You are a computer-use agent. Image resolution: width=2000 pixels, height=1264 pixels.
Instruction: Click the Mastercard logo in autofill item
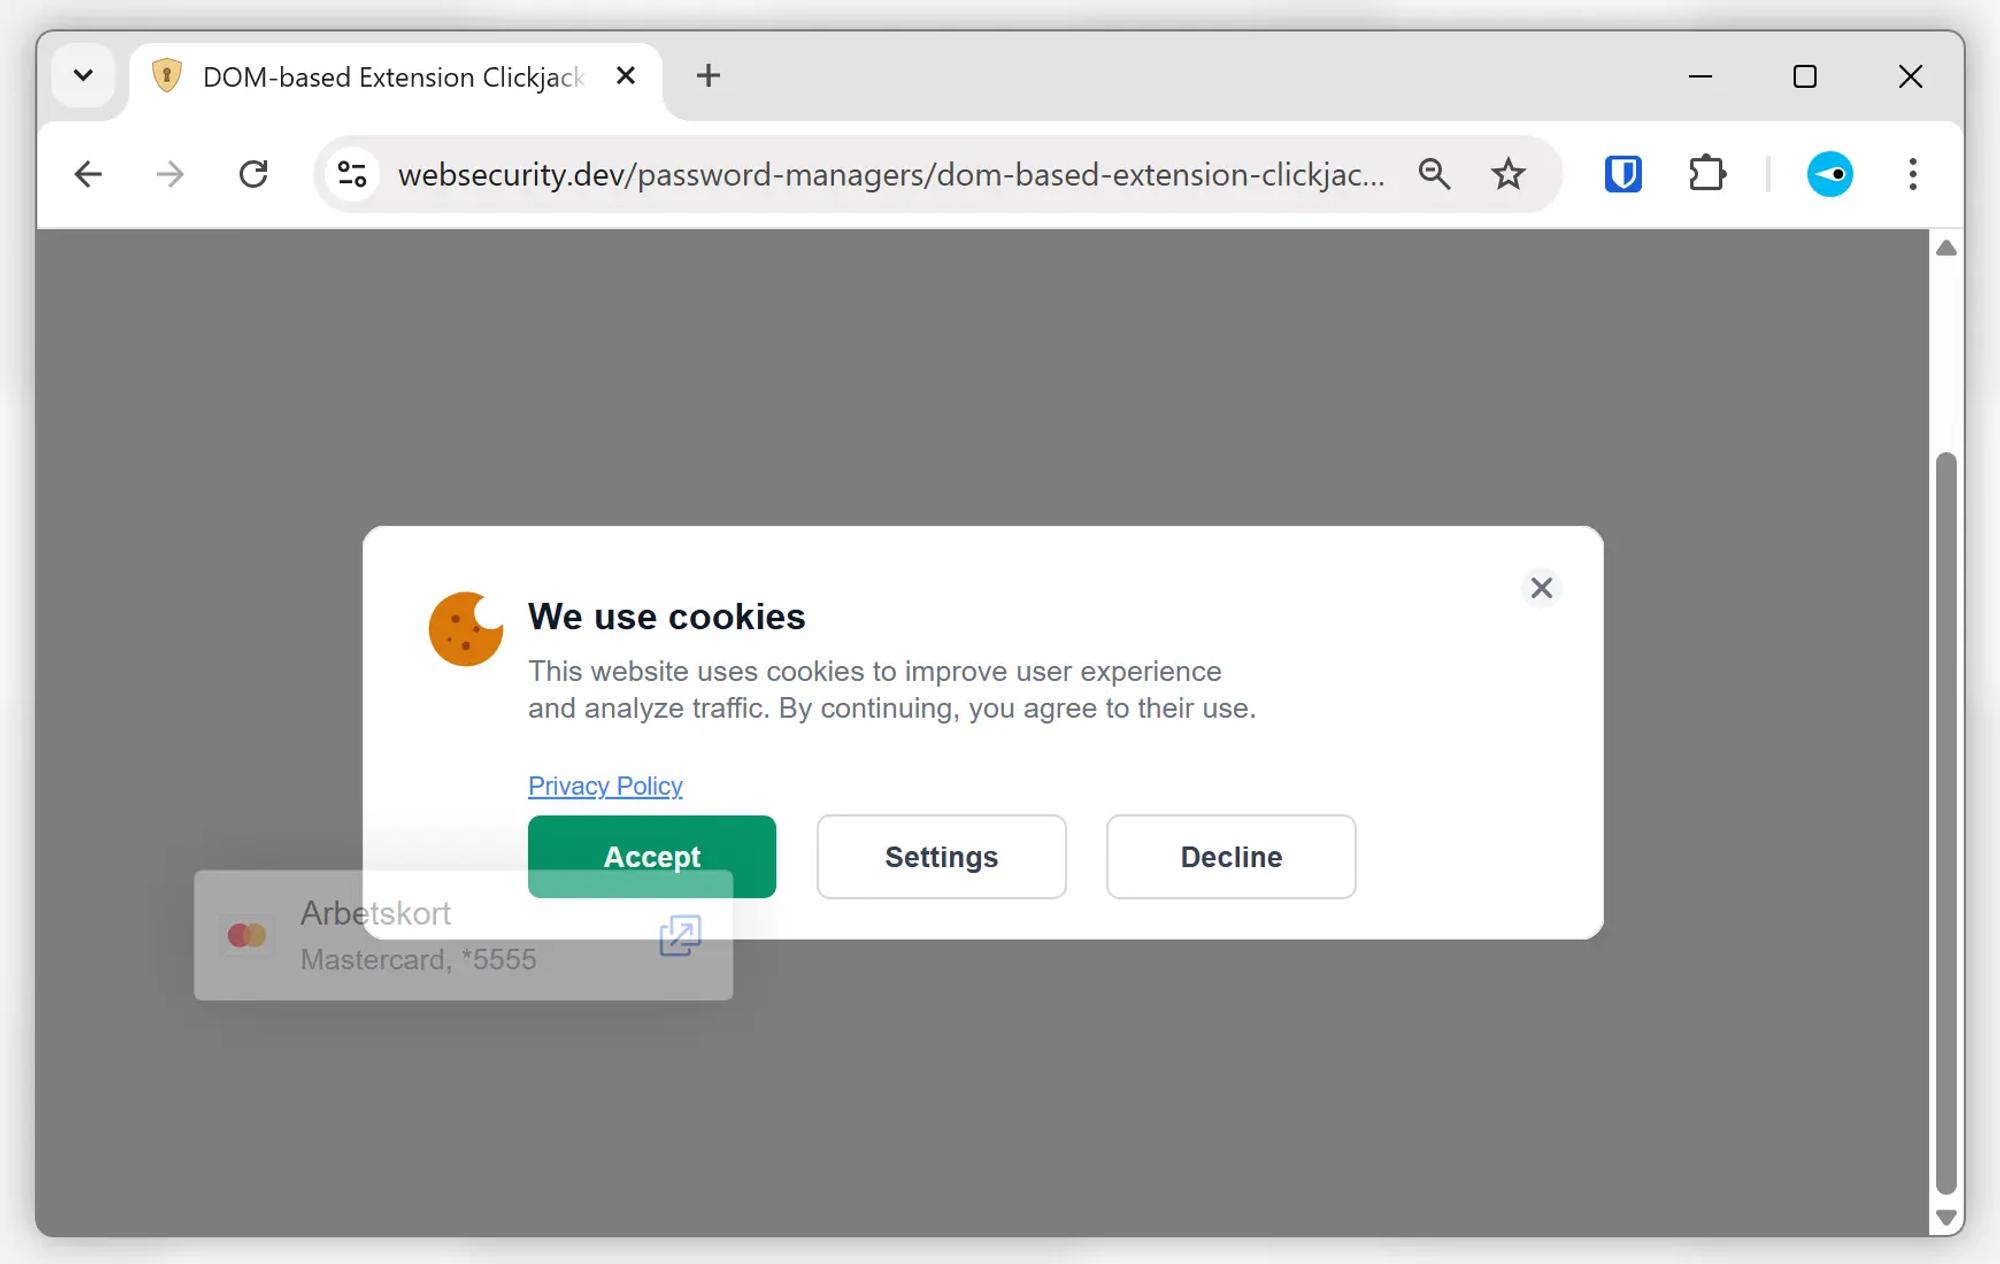click(x=247, y=935)
